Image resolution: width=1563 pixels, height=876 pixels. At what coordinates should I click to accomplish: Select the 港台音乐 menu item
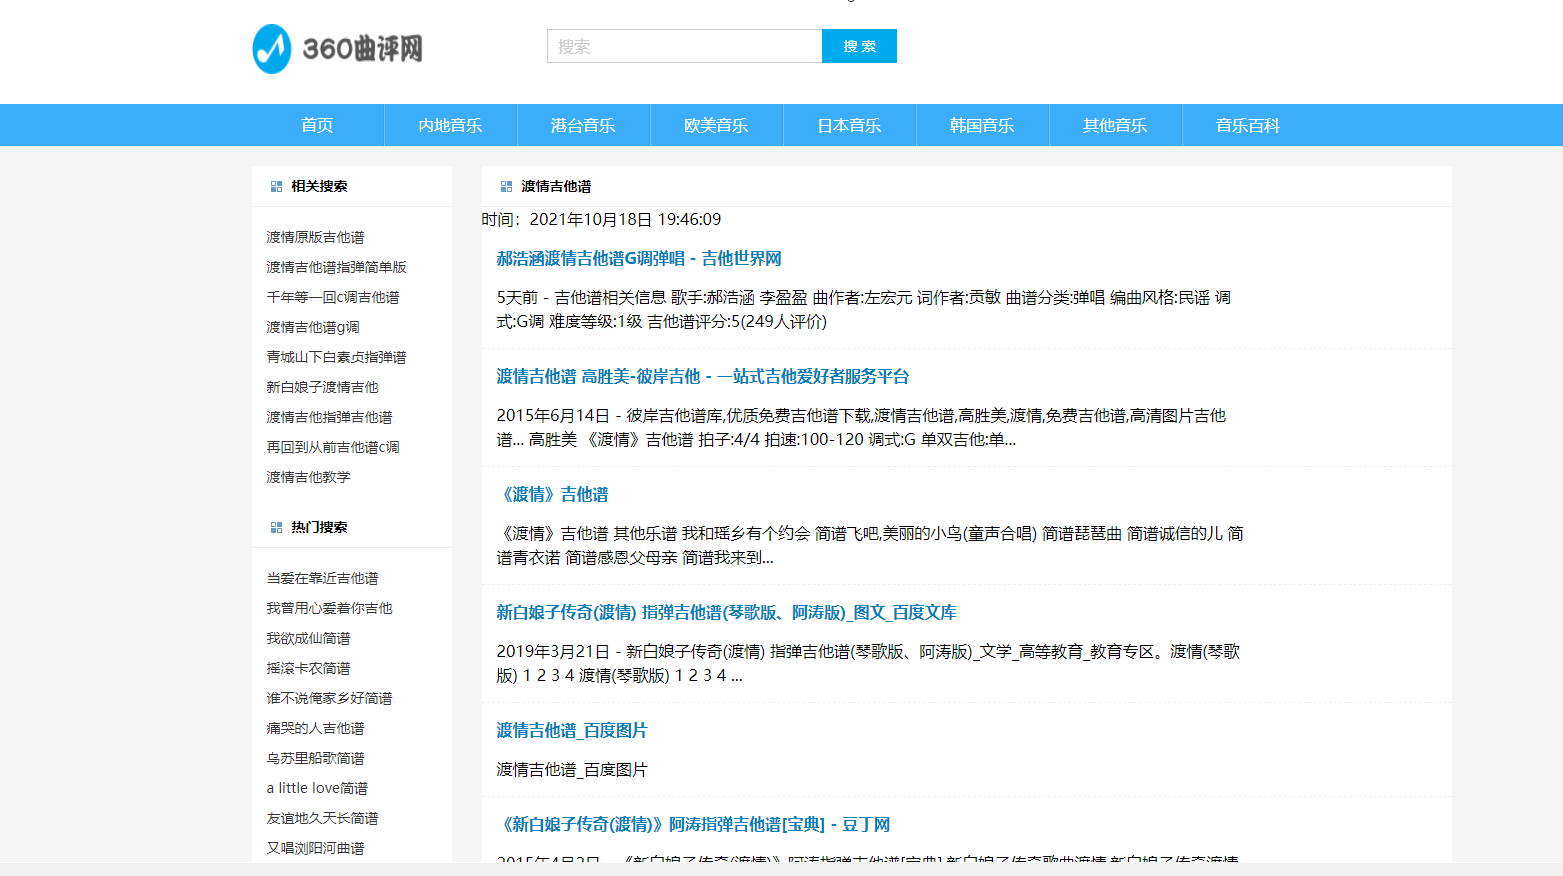coord(583,125)
